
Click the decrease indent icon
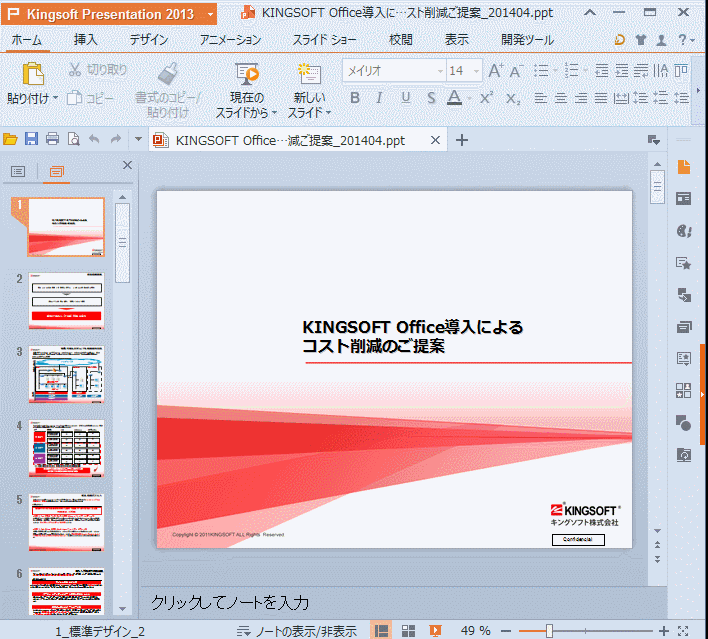coord(601,71)
